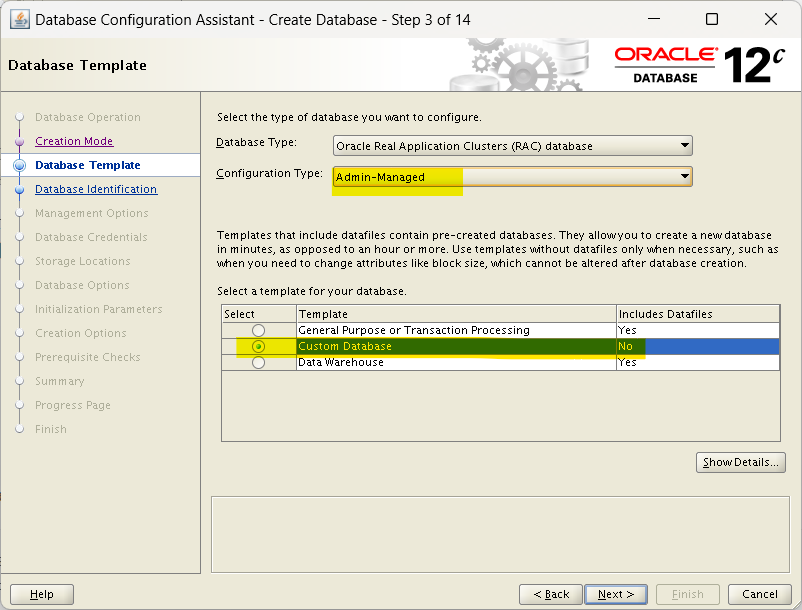Open the Configuration Type dropdown
Screen dimensions: 802x610
(x=513, y=176)
